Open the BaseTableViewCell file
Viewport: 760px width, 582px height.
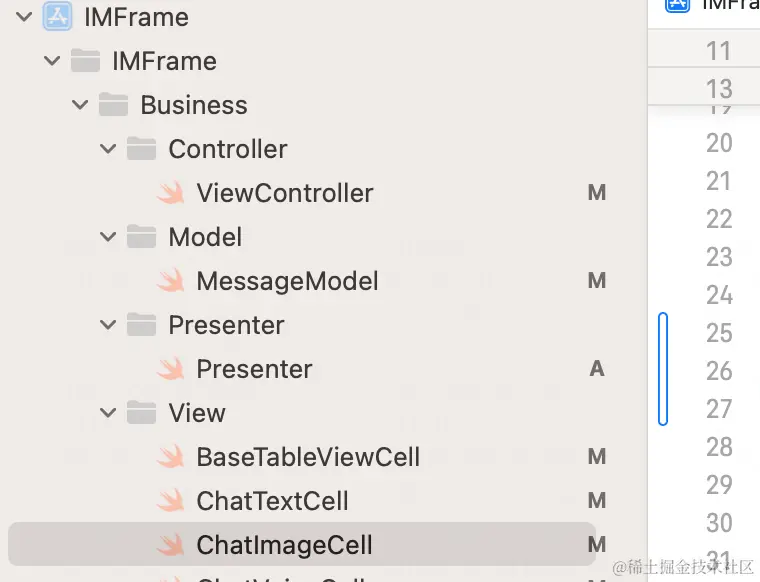(x=308, y=457)
